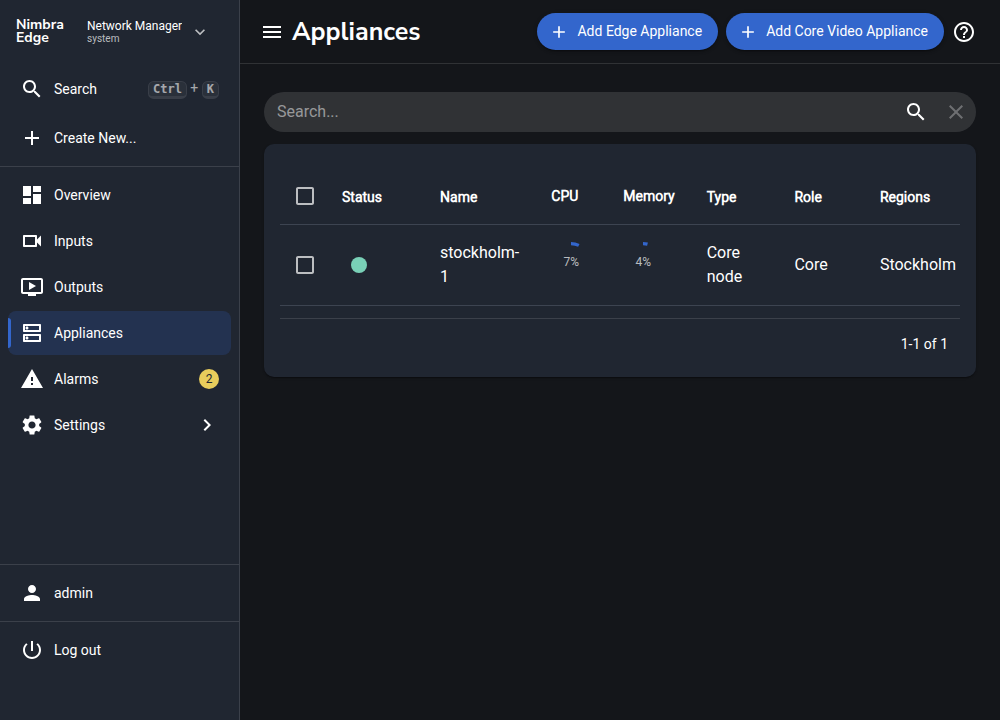Focus the appliance Search... input field

(584, 112)
